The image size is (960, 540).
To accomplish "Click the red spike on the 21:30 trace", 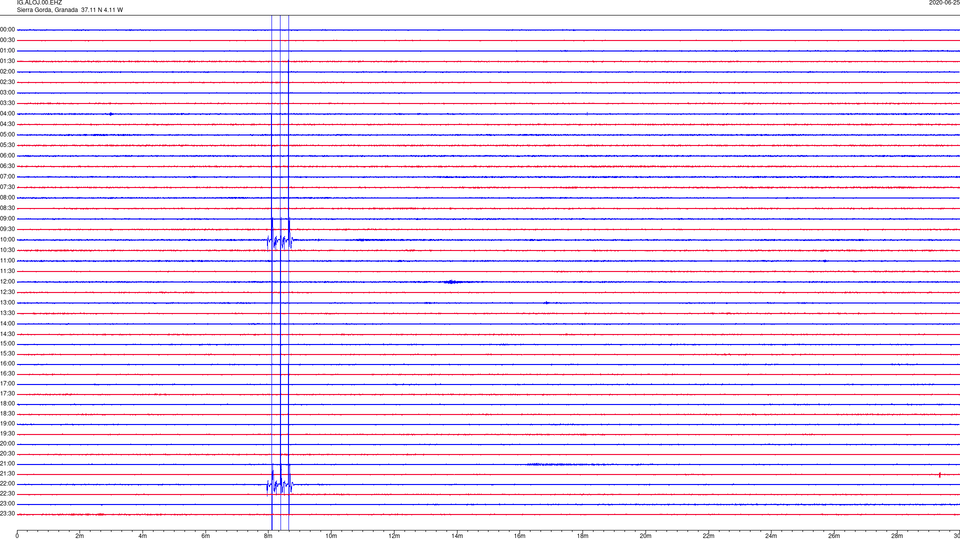I will (940, 474).
